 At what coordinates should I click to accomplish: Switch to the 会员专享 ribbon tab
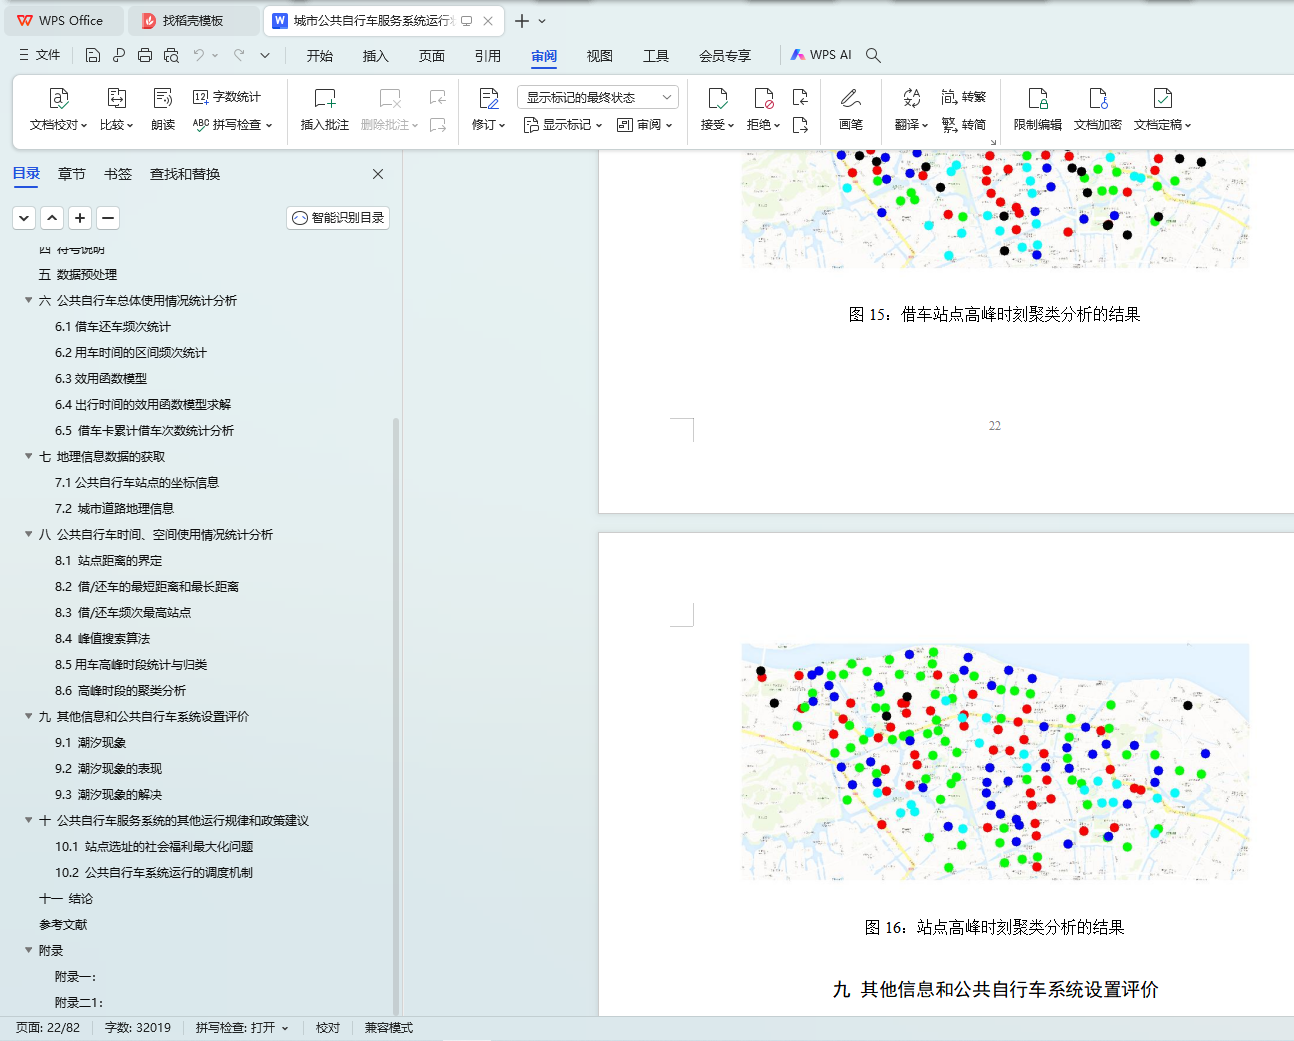(725, 56)
